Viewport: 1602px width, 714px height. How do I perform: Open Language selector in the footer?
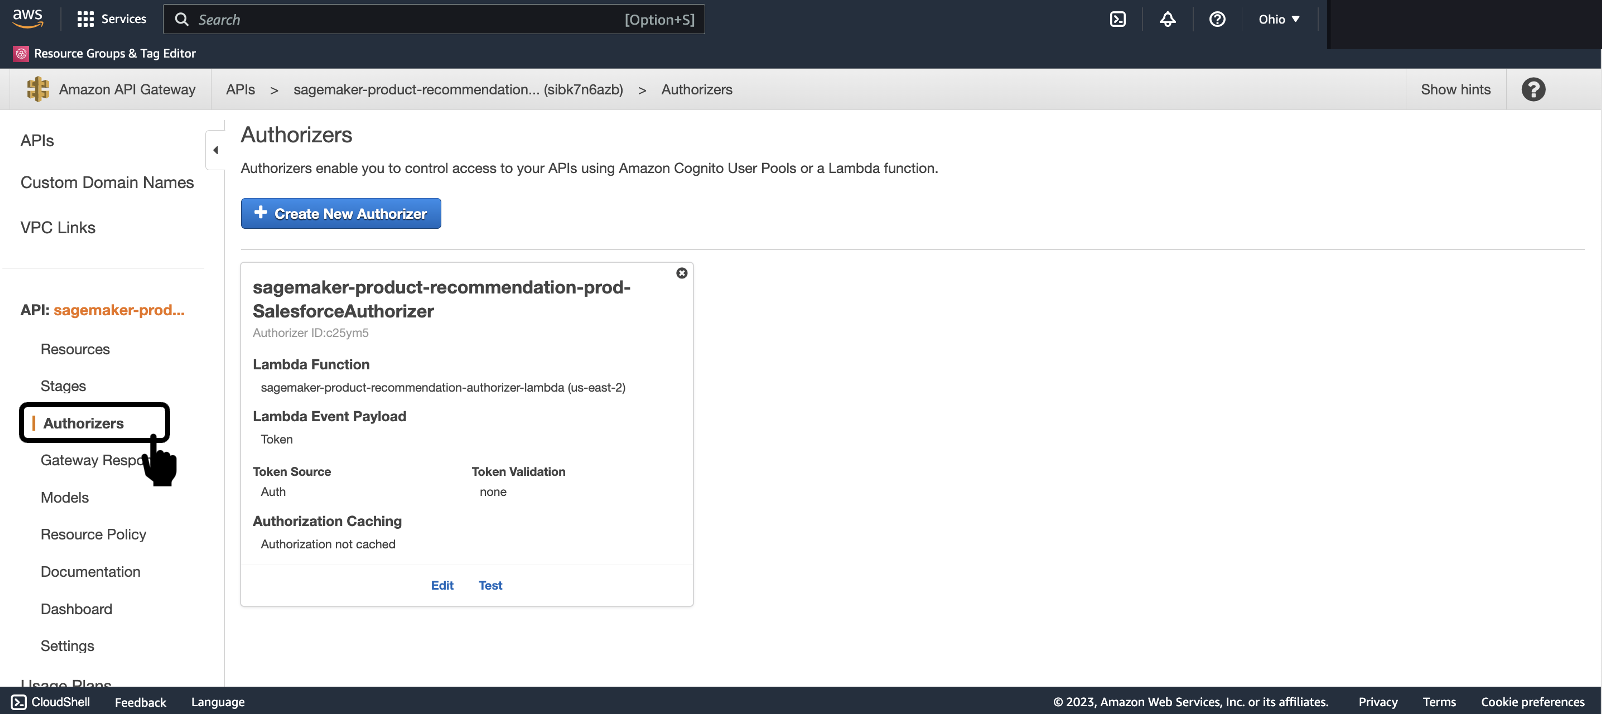point(218,702)
